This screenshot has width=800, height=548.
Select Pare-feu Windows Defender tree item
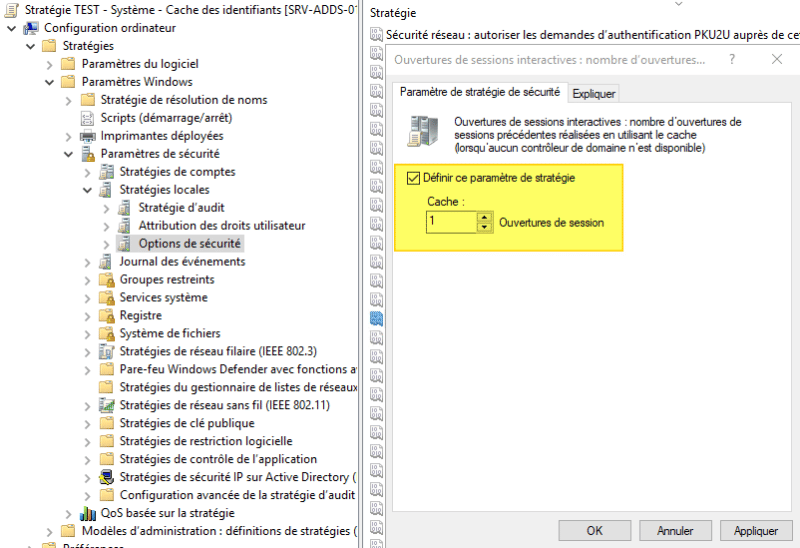tap(238, 369)
